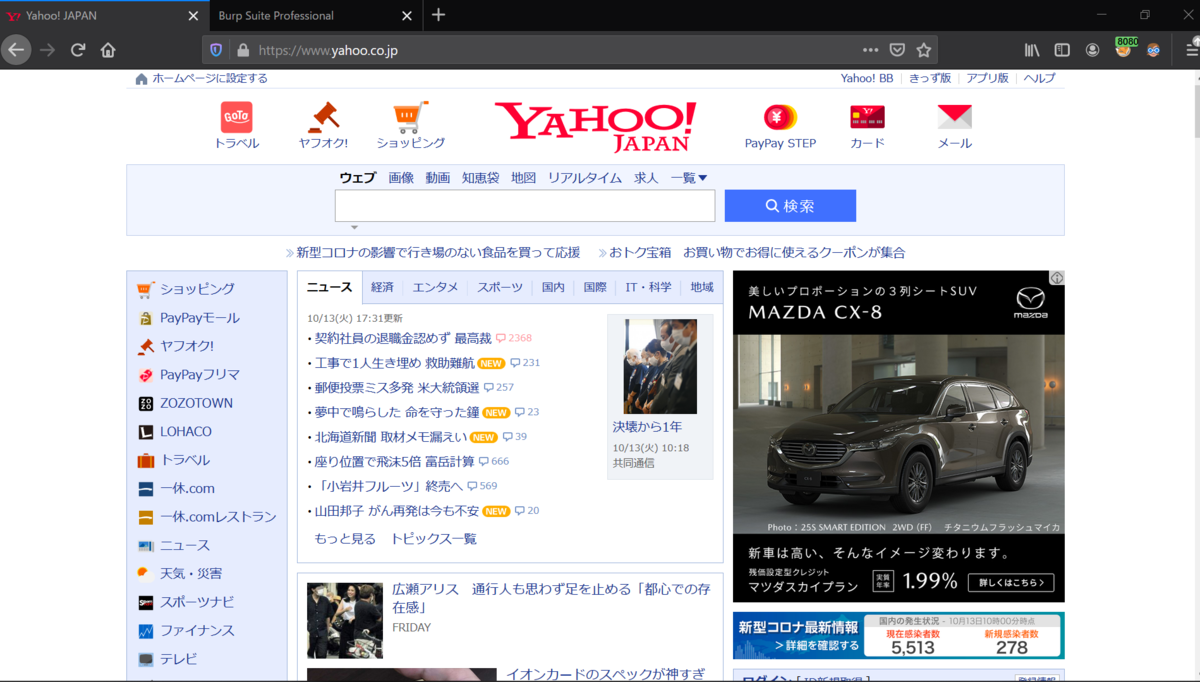
Task: Open headline 契約社員の退職金認めず 最高裁
Action: [403, 338]
